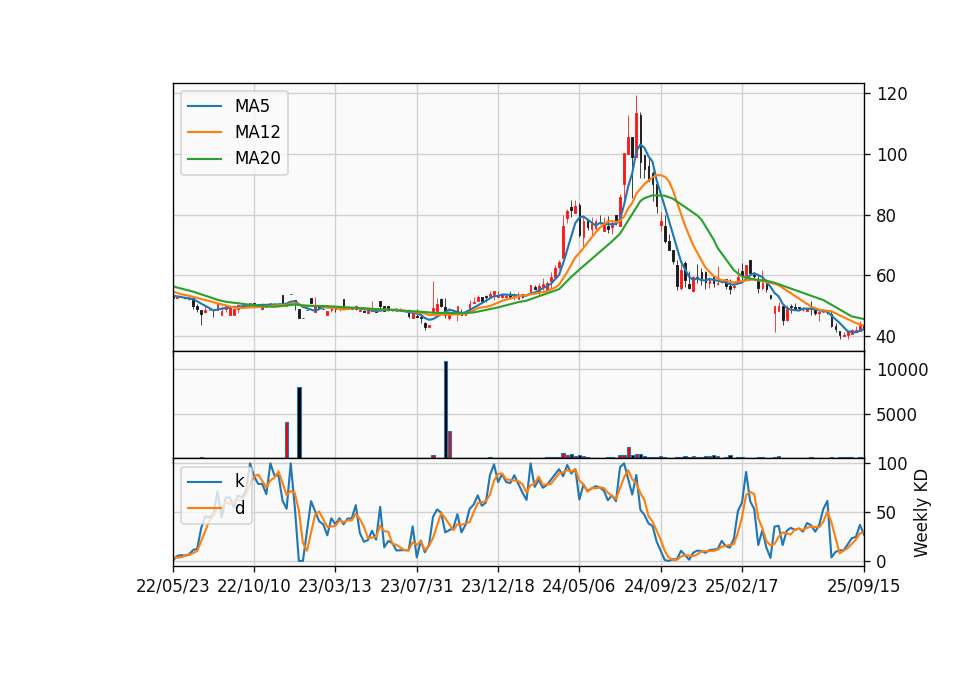Click the 23/12/18 date tick label
This screenshot has width=960, height=690.
point(498,586)
